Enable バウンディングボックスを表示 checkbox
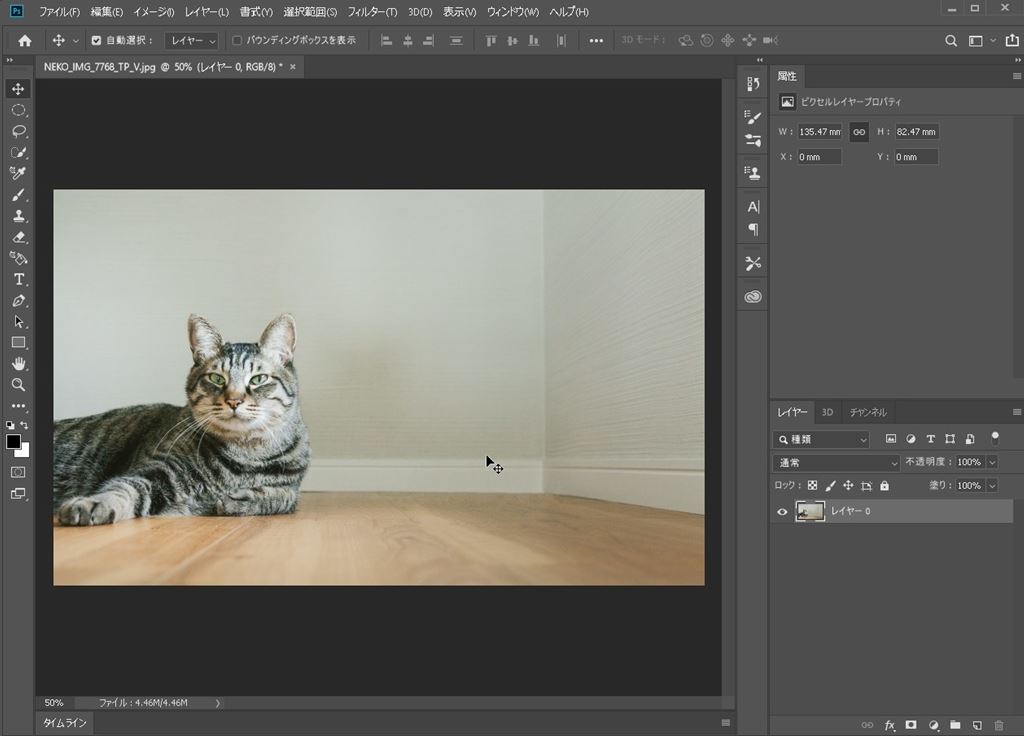Screen dimensions: 1024x736 (x=237, y=41)
